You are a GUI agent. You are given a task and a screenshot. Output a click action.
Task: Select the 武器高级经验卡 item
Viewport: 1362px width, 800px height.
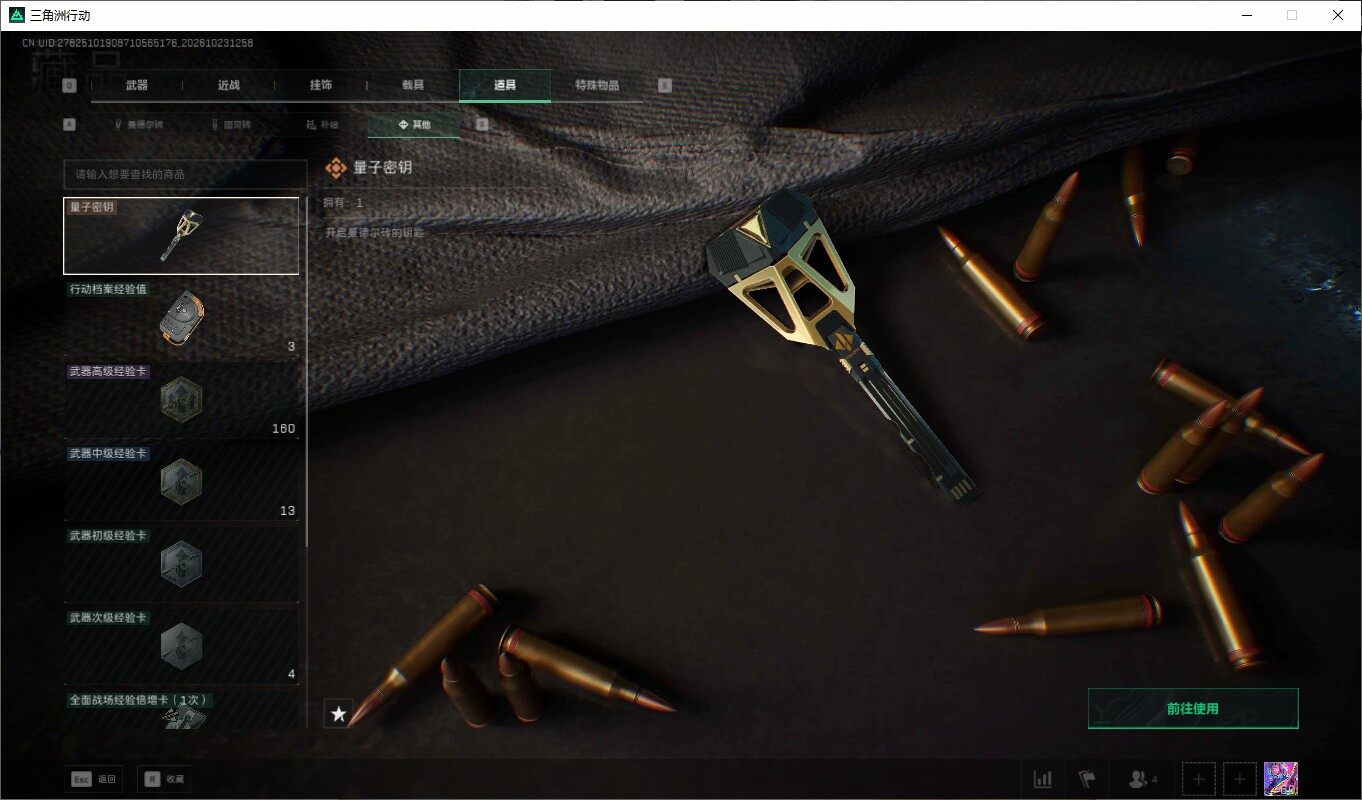[x=181, y=400]
